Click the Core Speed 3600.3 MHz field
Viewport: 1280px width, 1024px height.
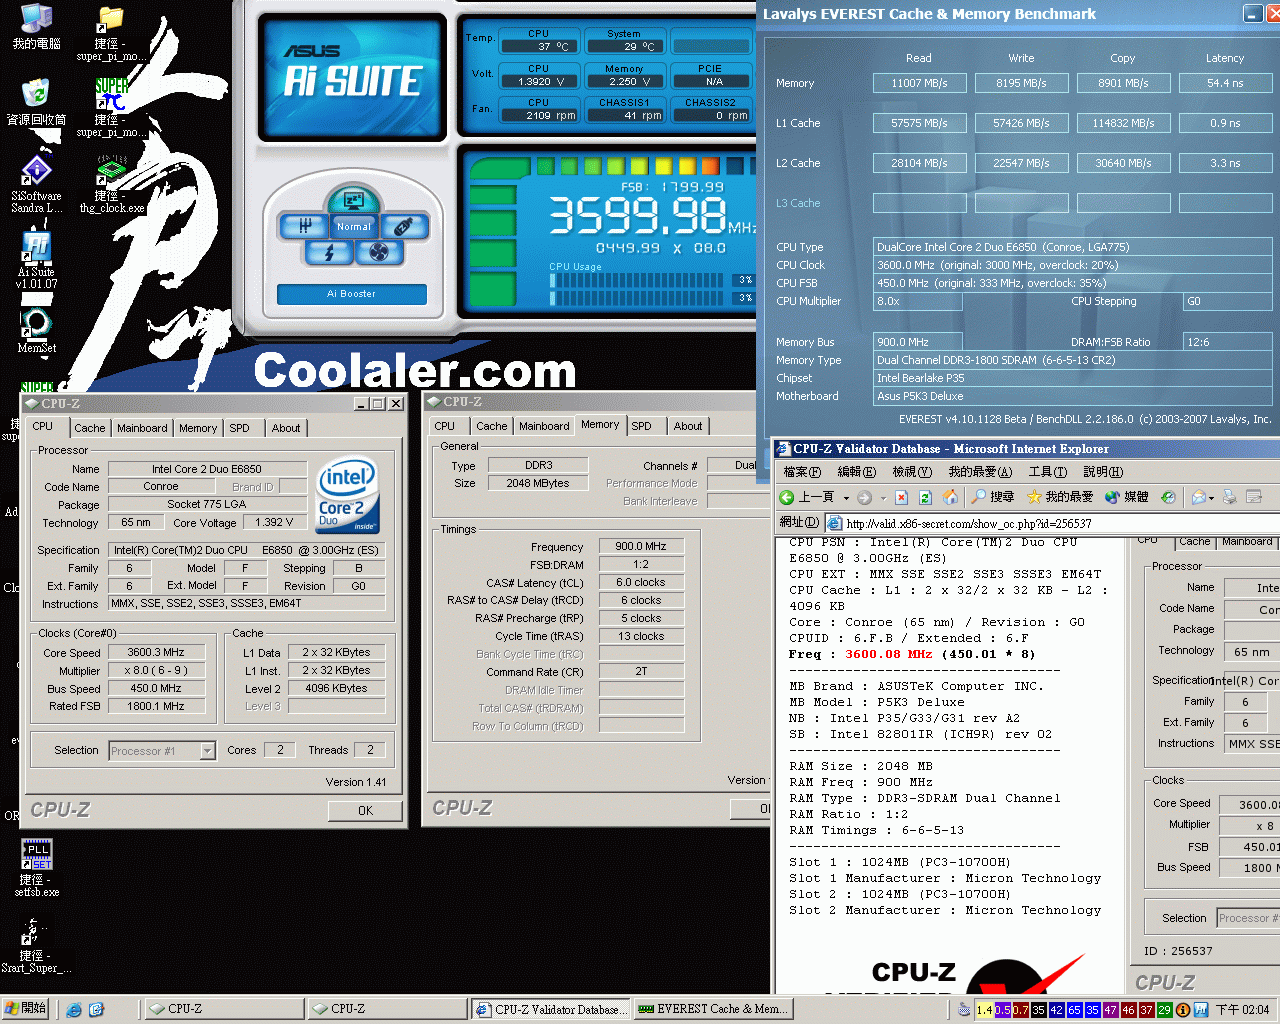[x=155, y=652]
